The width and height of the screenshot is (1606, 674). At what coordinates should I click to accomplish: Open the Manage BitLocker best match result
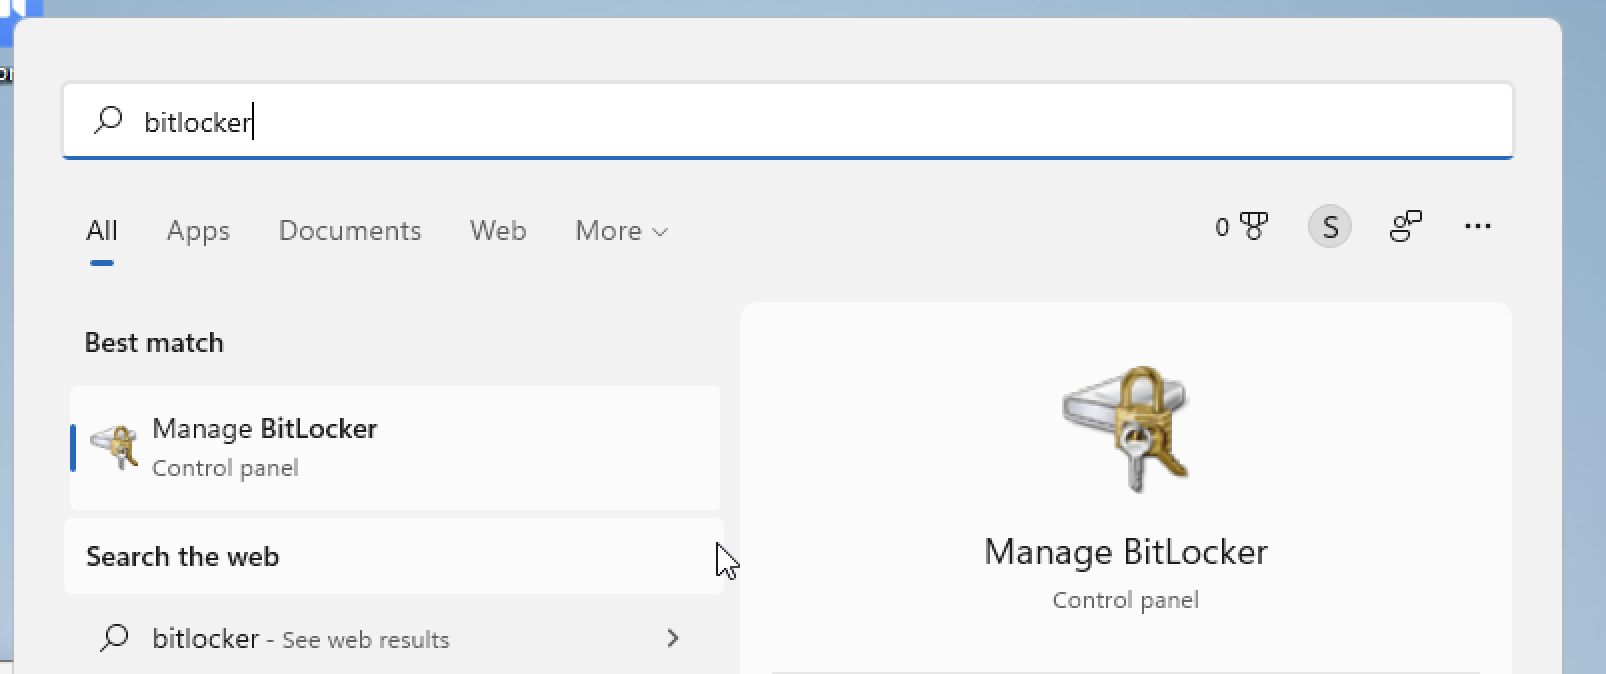(x=395, y=448)
